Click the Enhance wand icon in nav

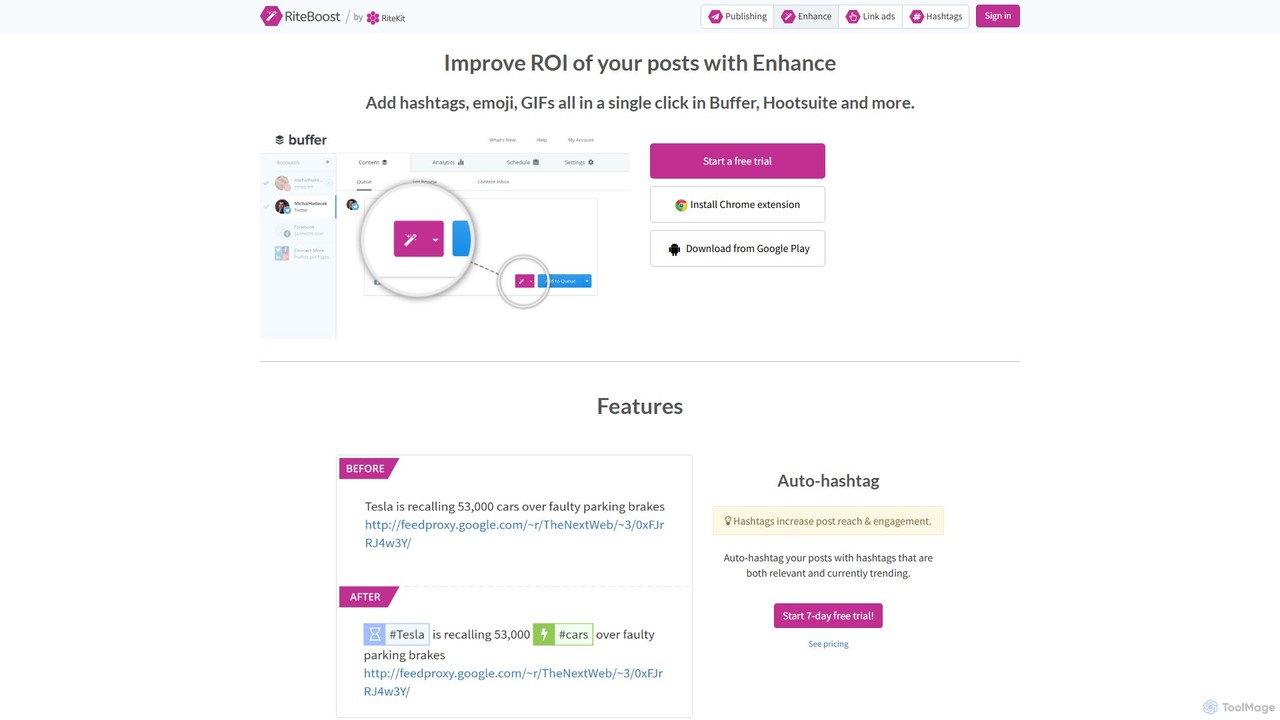(x=788, y=16)
